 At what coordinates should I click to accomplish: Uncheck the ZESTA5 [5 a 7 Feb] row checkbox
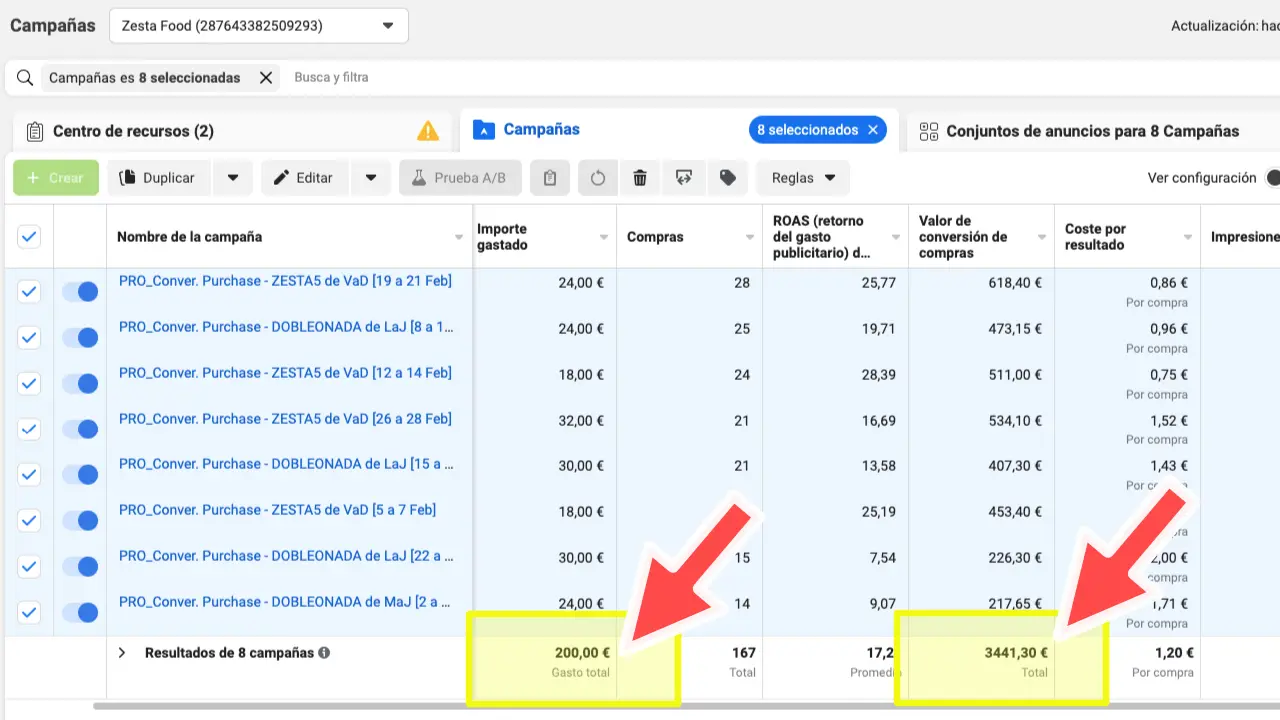point(29,520)
